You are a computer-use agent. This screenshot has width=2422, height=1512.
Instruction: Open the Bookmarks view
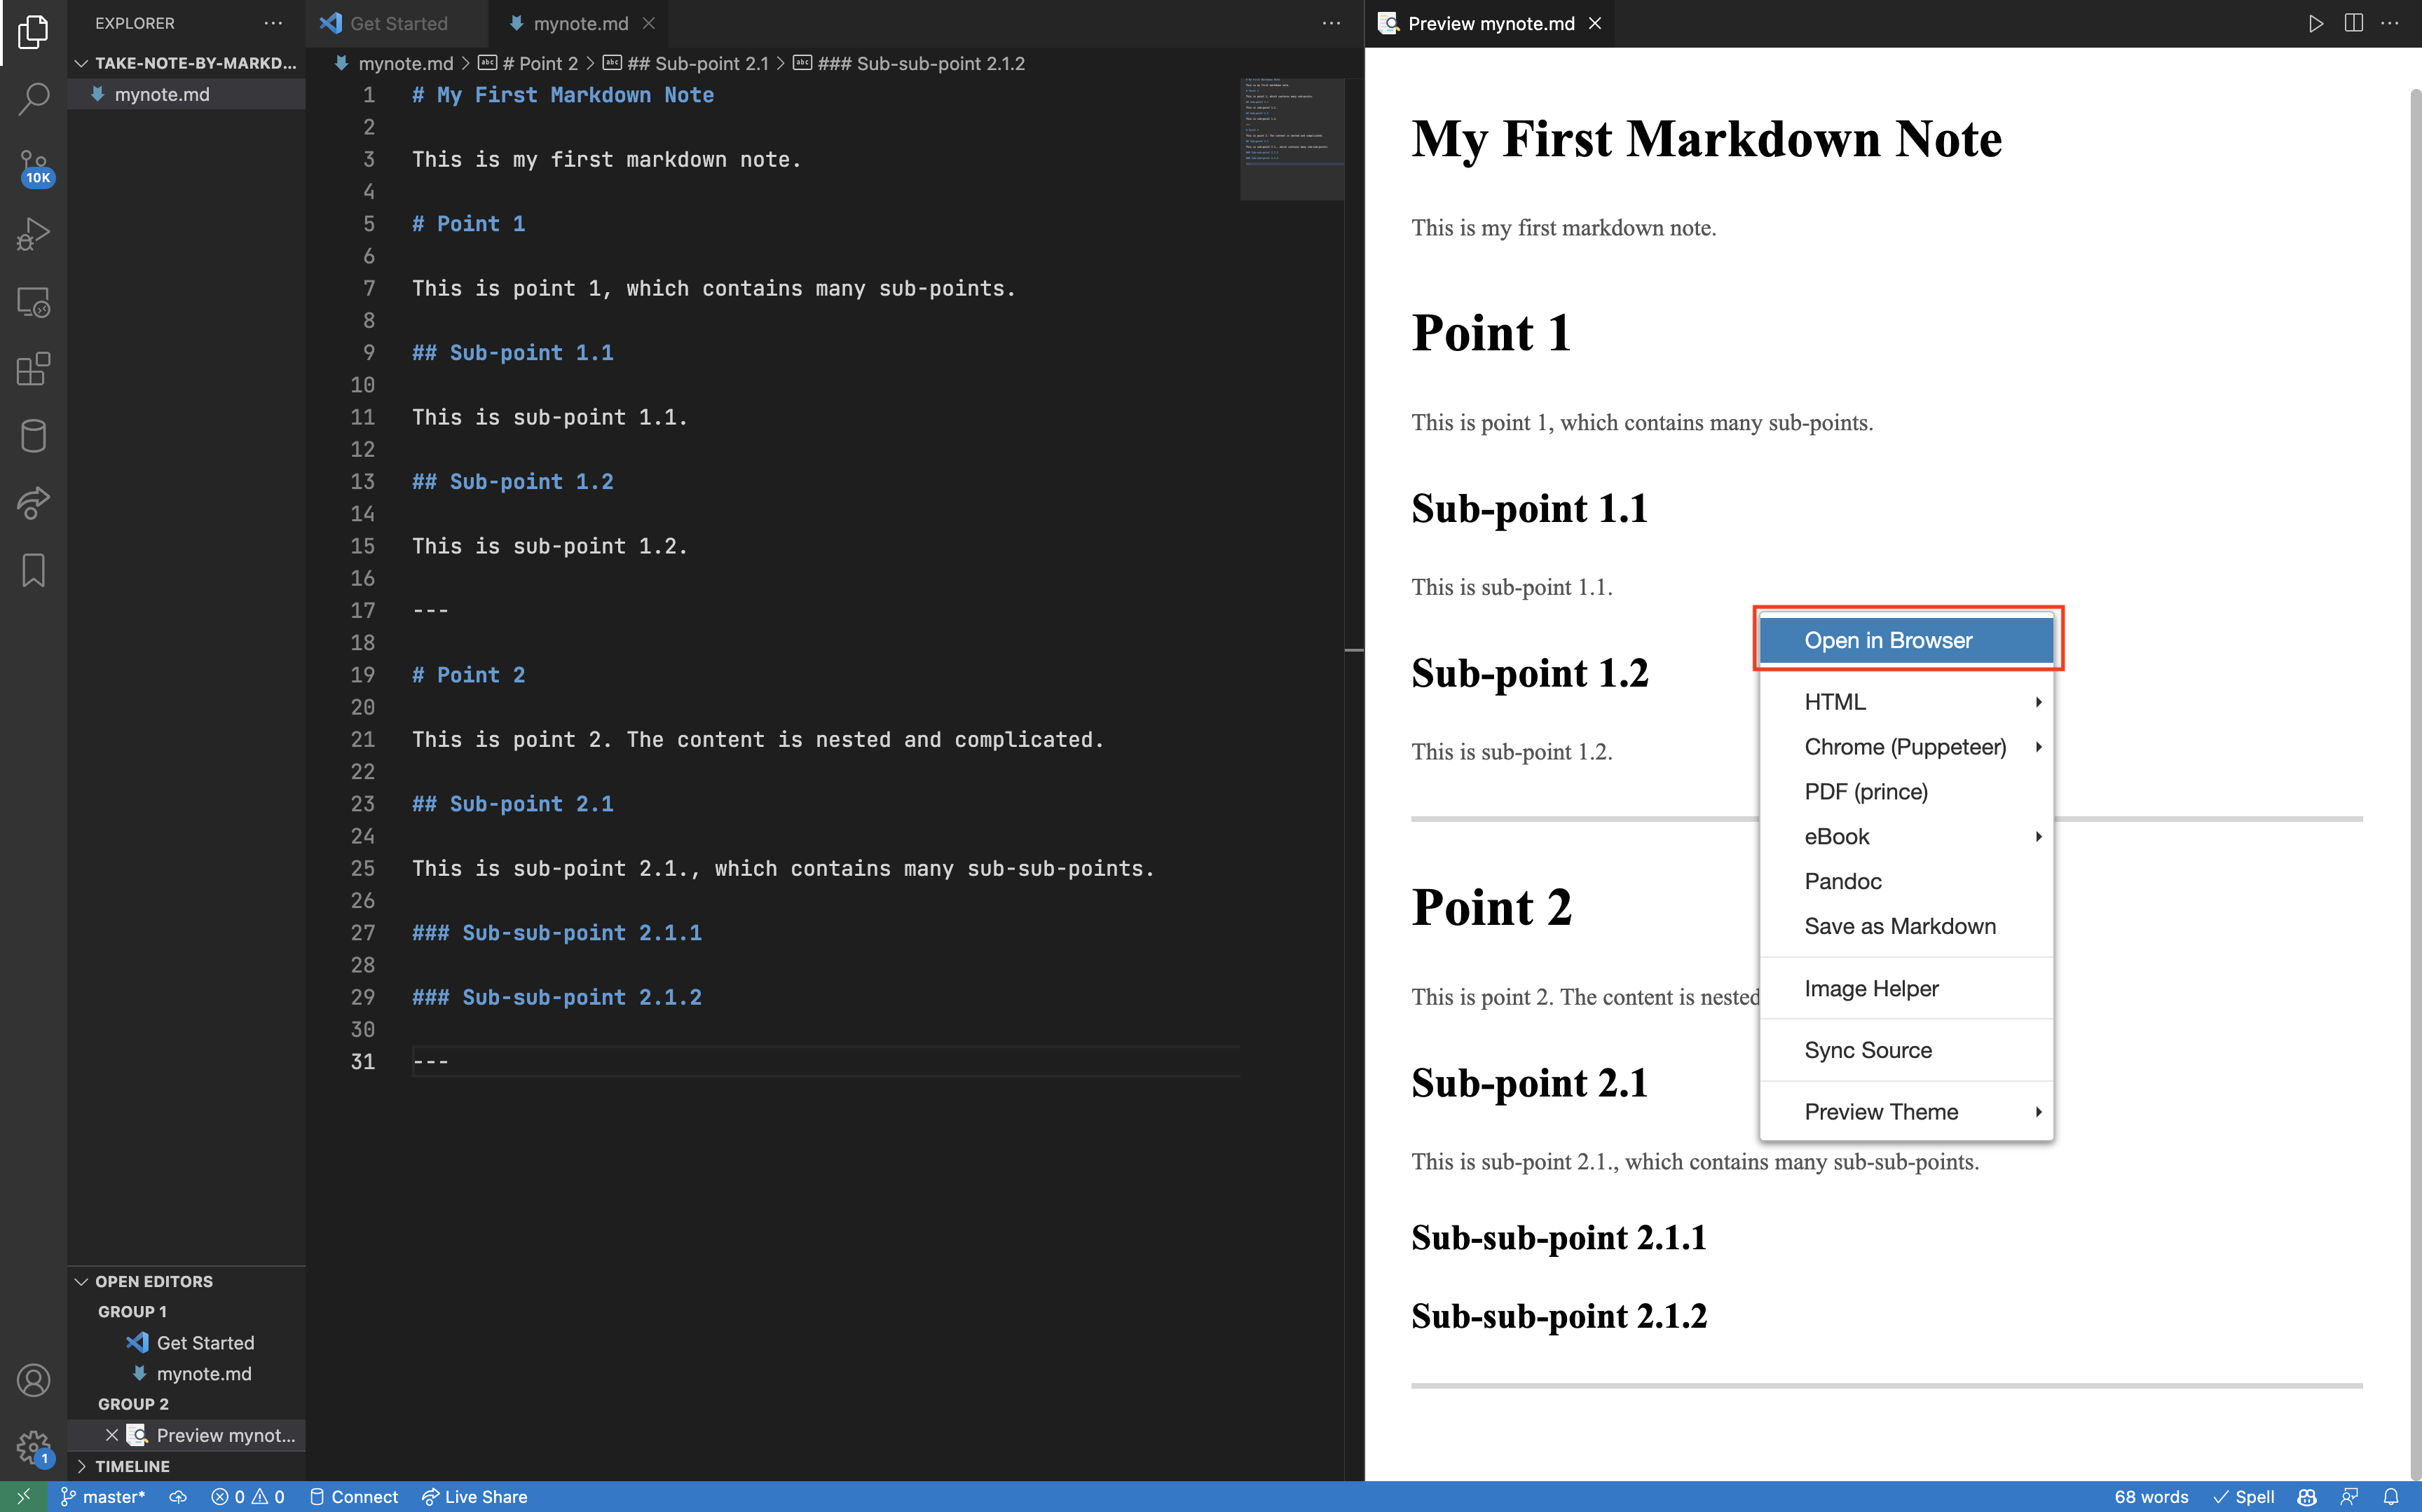(x=33, y=570)
